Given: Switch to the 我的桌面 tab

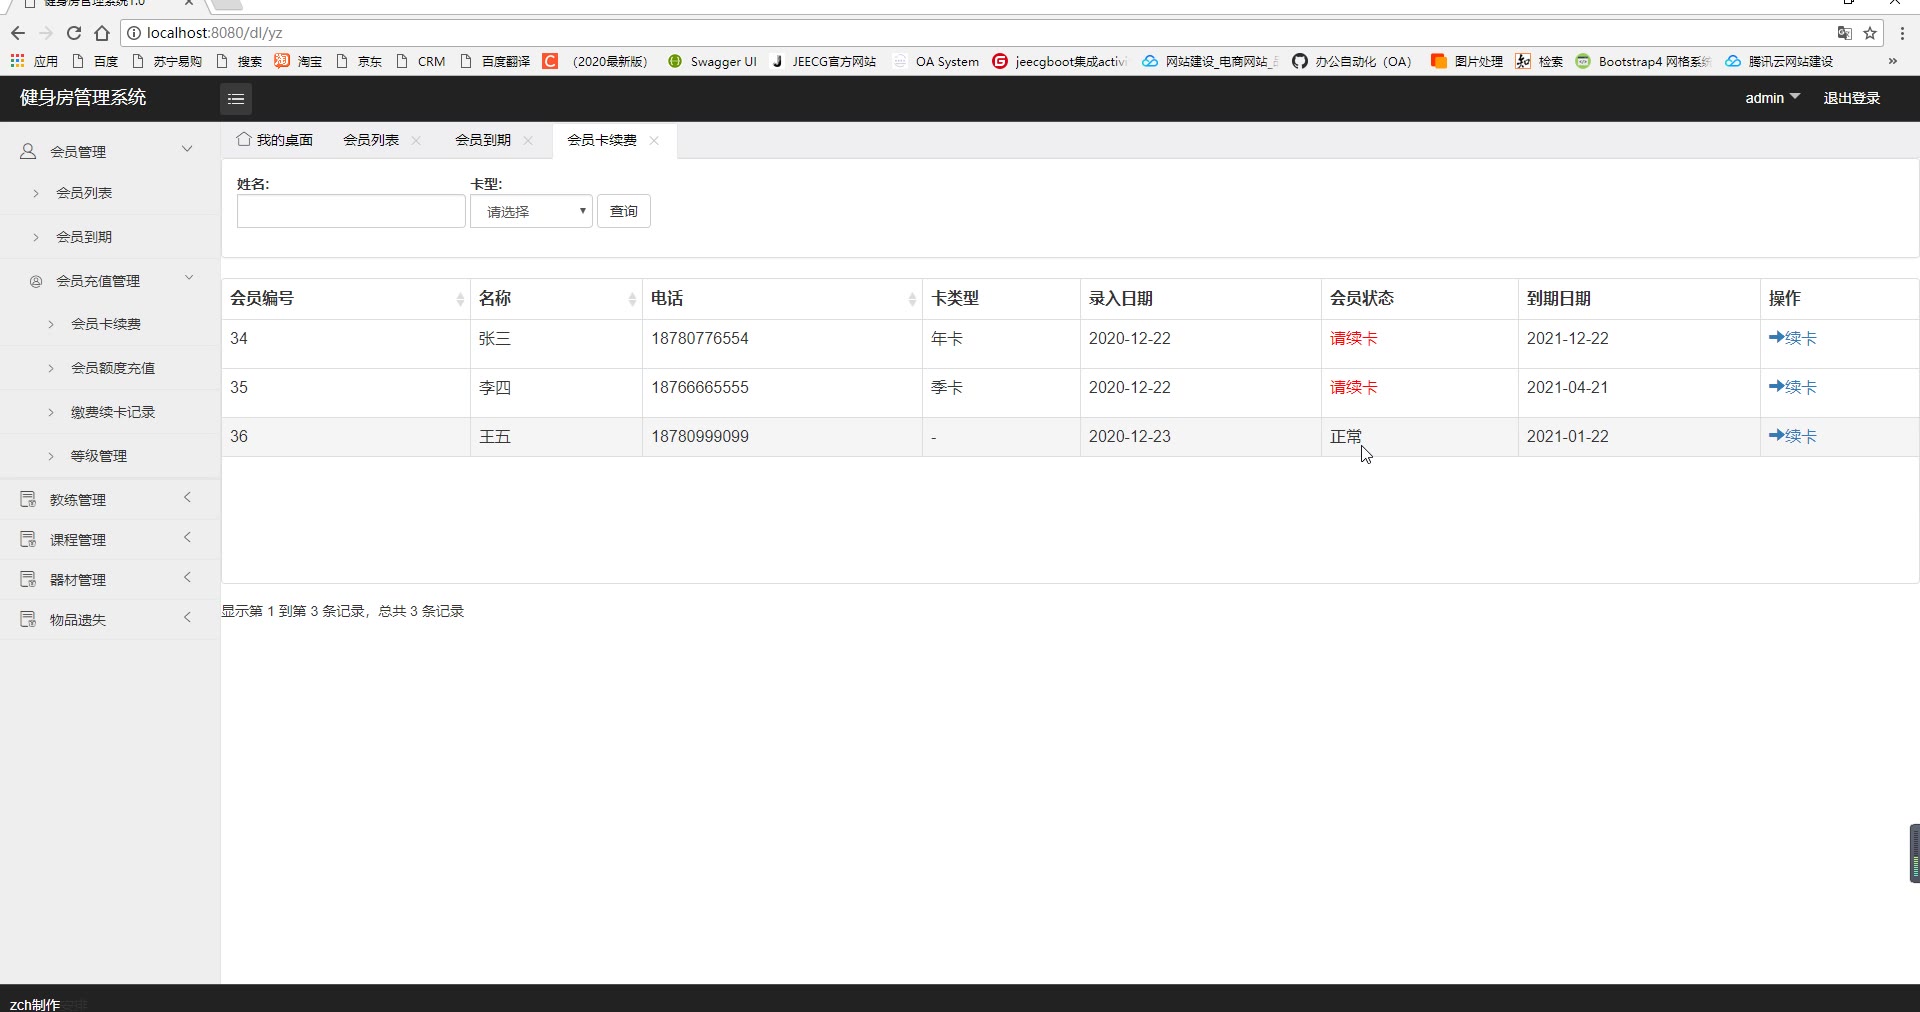Looking at the screenshot, I should 275,140.
